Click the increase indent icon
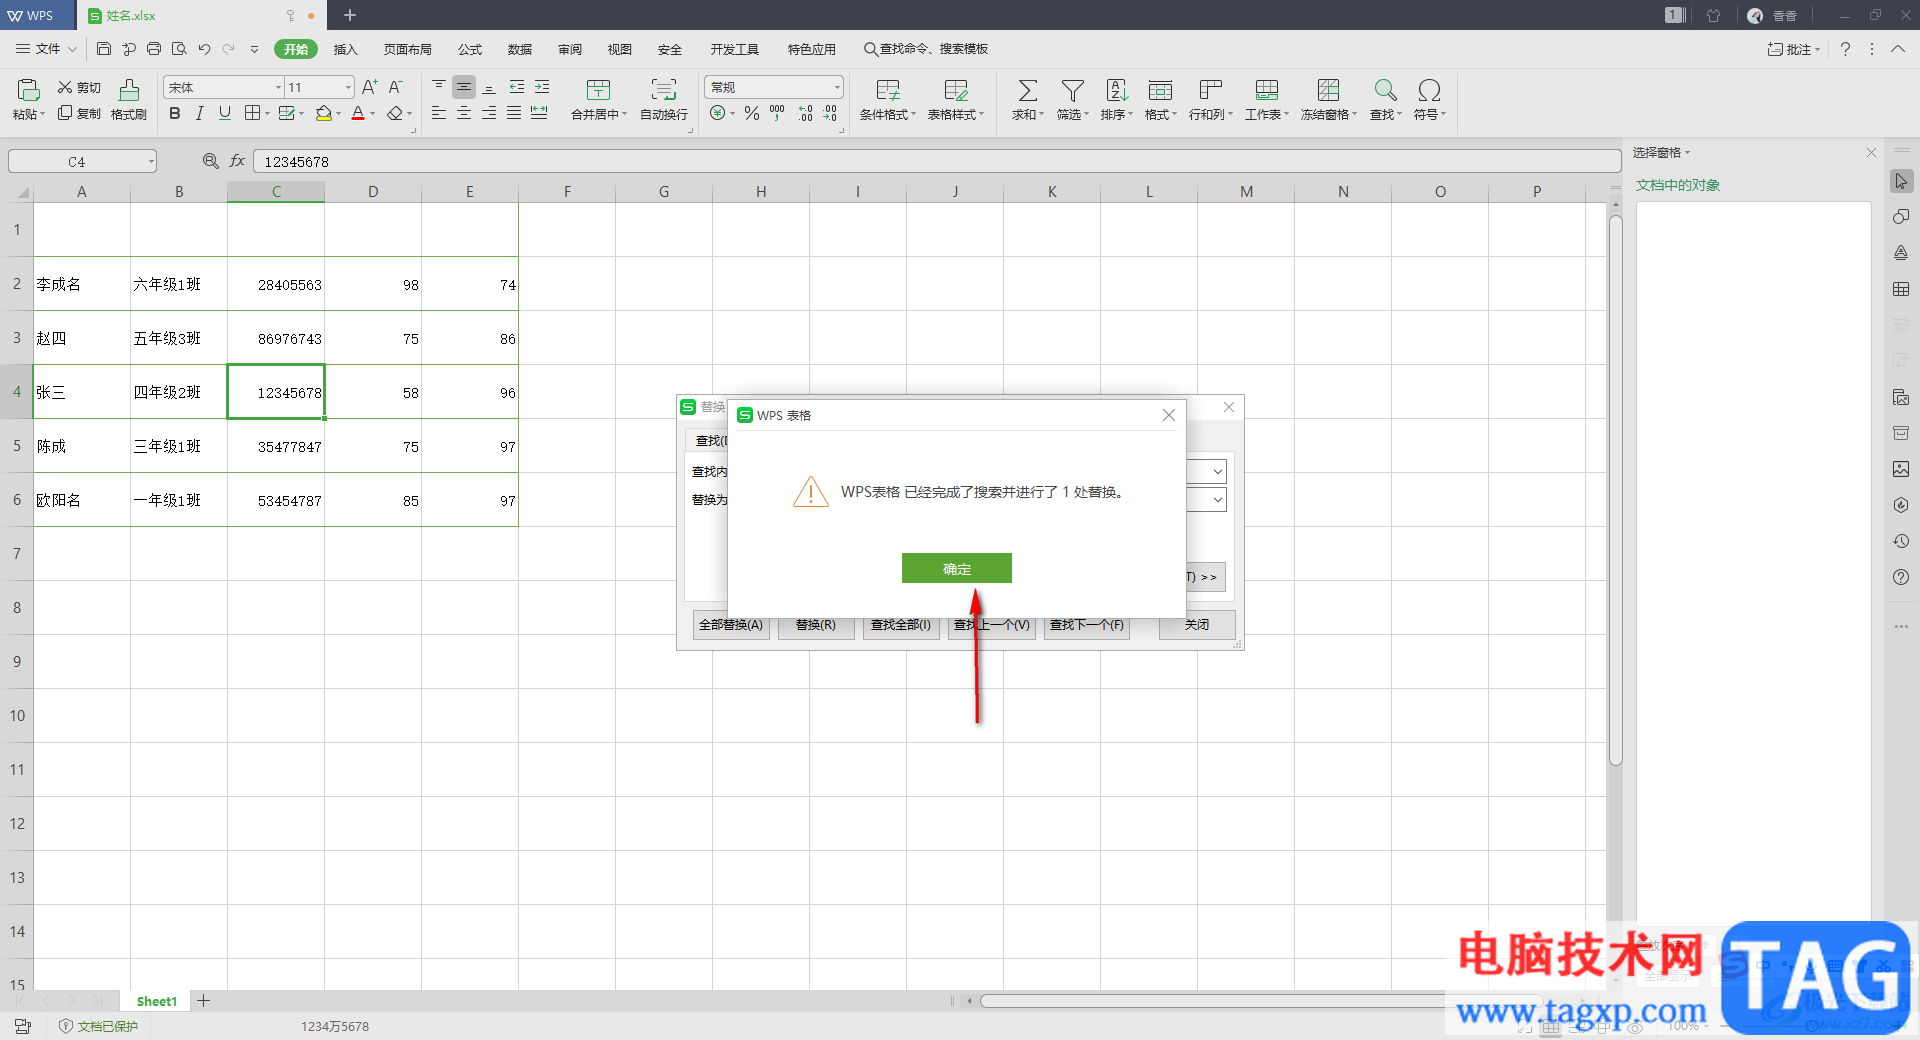 (x=542, y=87)
